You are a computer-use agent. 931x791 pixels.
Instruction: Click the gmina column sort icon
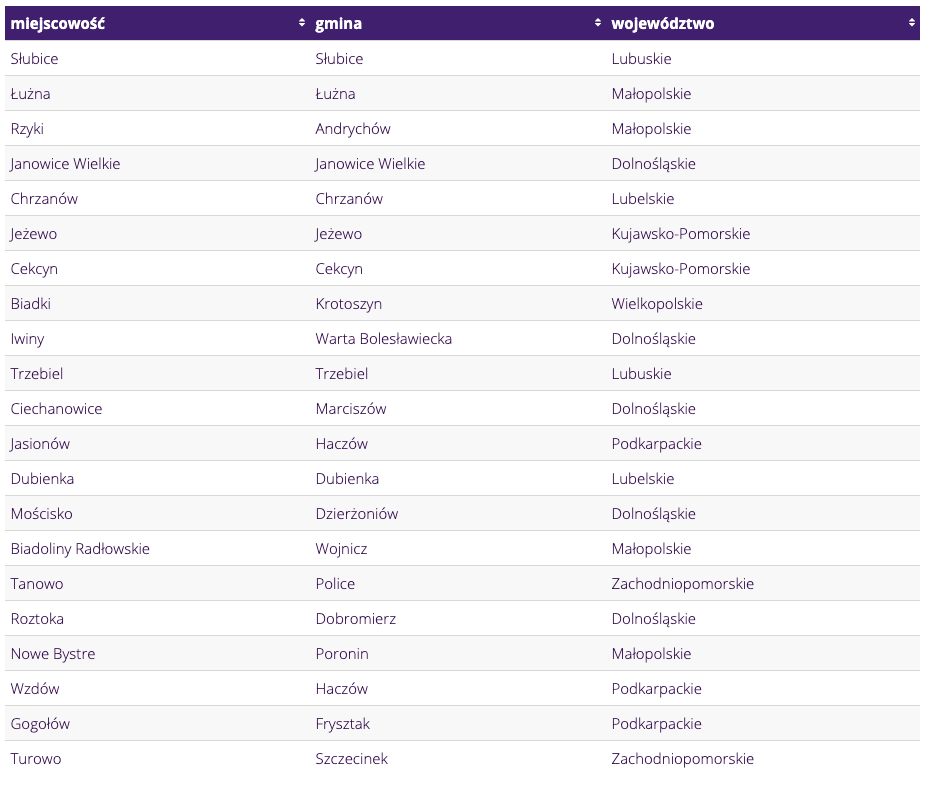pos(599,23)
